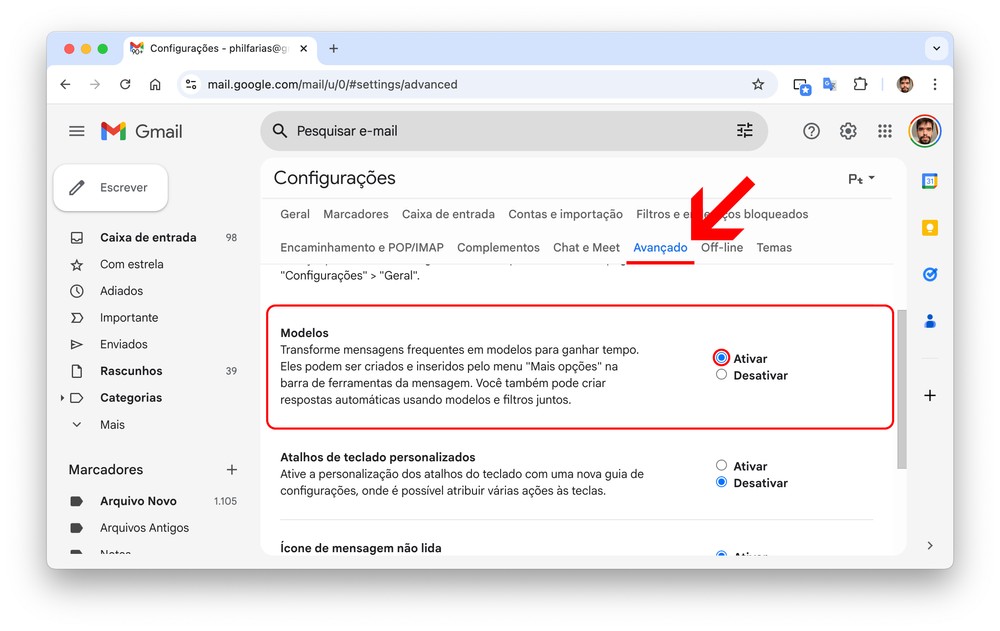Open Chrome three-dot menu

pos(935,84)
